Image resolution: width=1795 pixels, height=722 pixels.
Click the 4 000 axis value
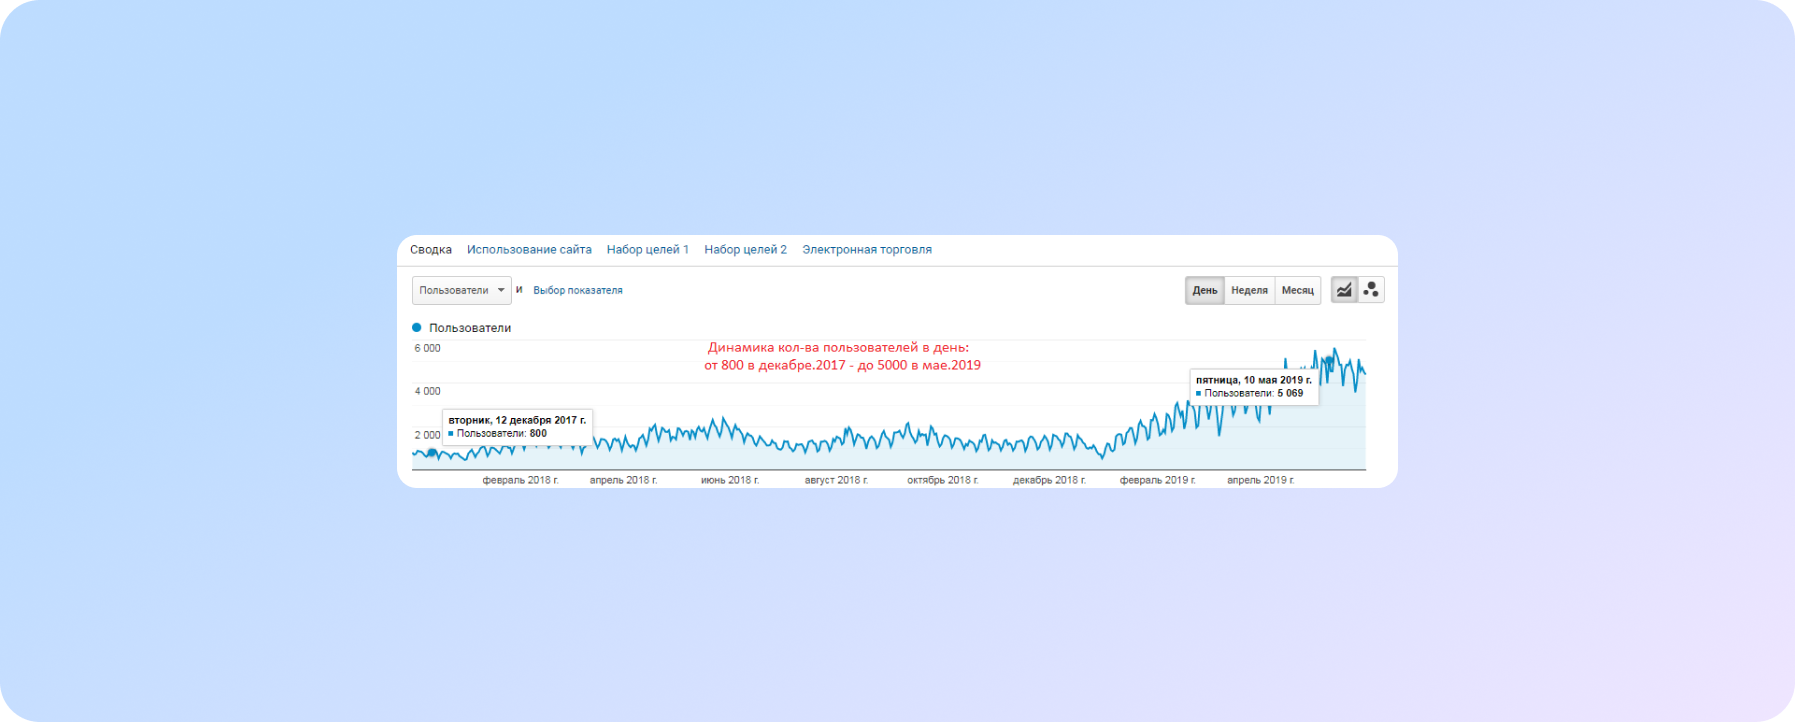pos(427,391)
